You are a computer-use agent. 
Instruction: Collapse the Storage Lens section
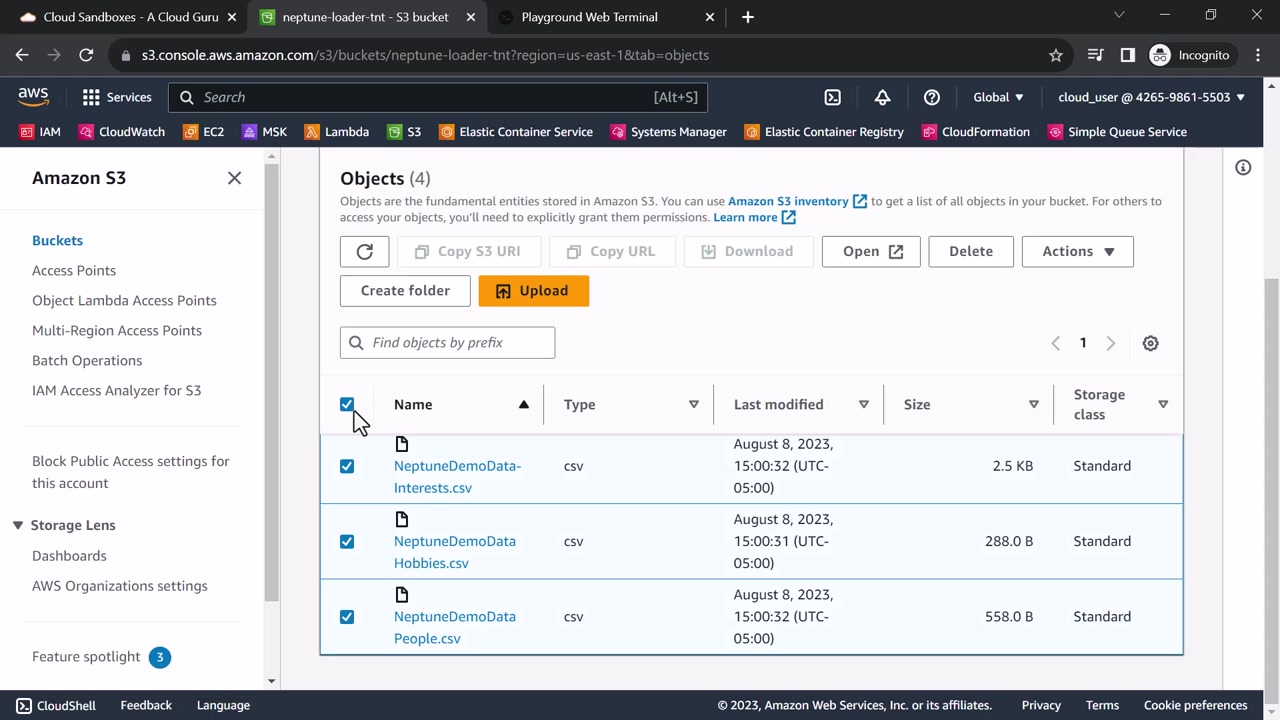coord(18,525)
